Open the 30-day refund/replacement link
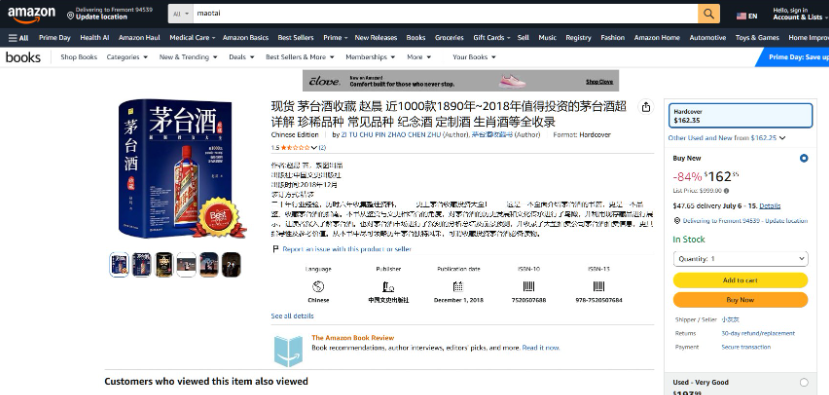Image resolution: width=829 pixels, height=395 pixels. [758, 333]
